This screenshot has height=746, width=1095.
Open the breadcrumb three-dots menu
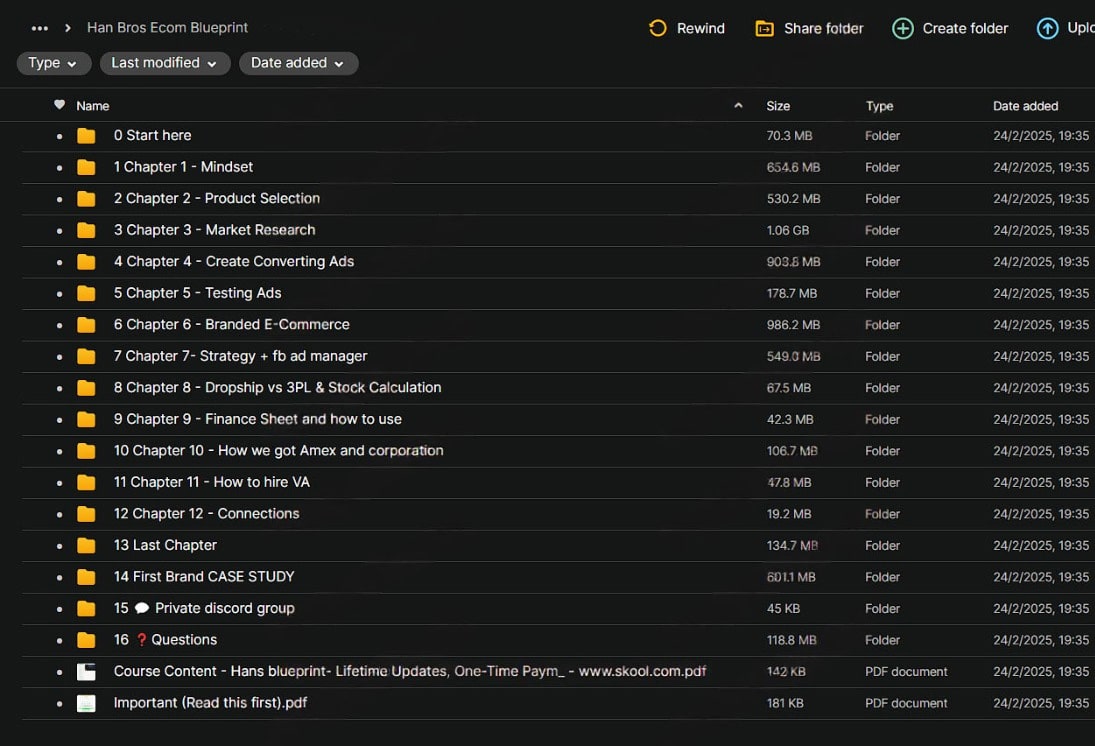[40, 28]
